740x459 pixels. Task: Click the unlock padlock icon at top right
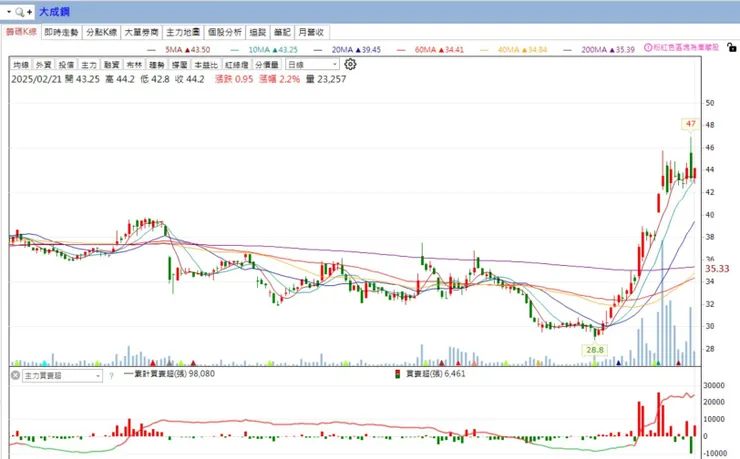(x=732, y=47)
